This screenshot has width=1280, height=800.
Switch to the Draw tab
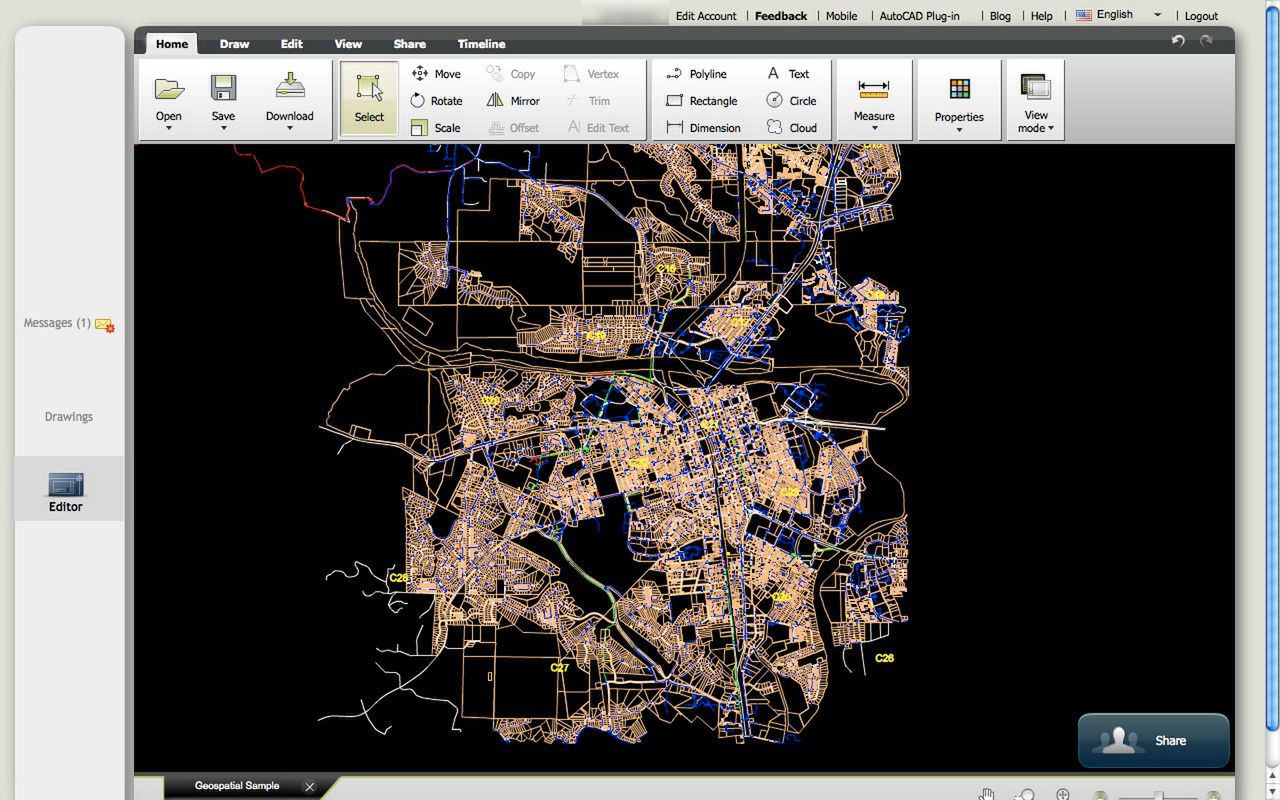[234, 43]
